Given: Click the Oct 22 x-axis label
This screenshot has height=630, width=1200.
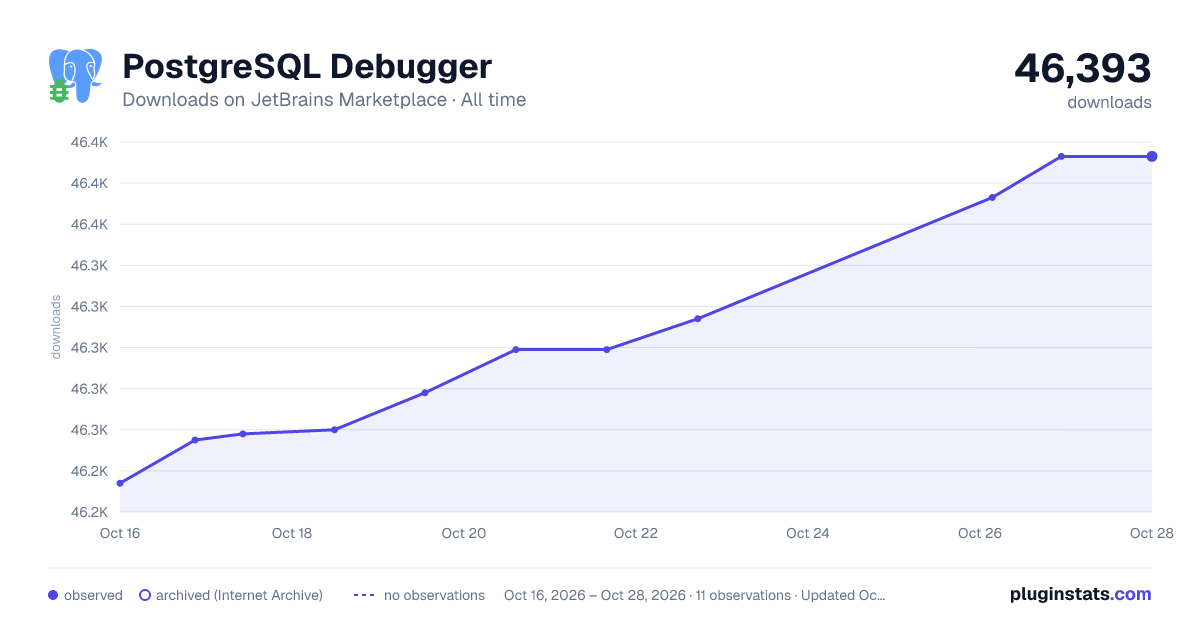Looking at the screenshot, I should tap(636, 533).
